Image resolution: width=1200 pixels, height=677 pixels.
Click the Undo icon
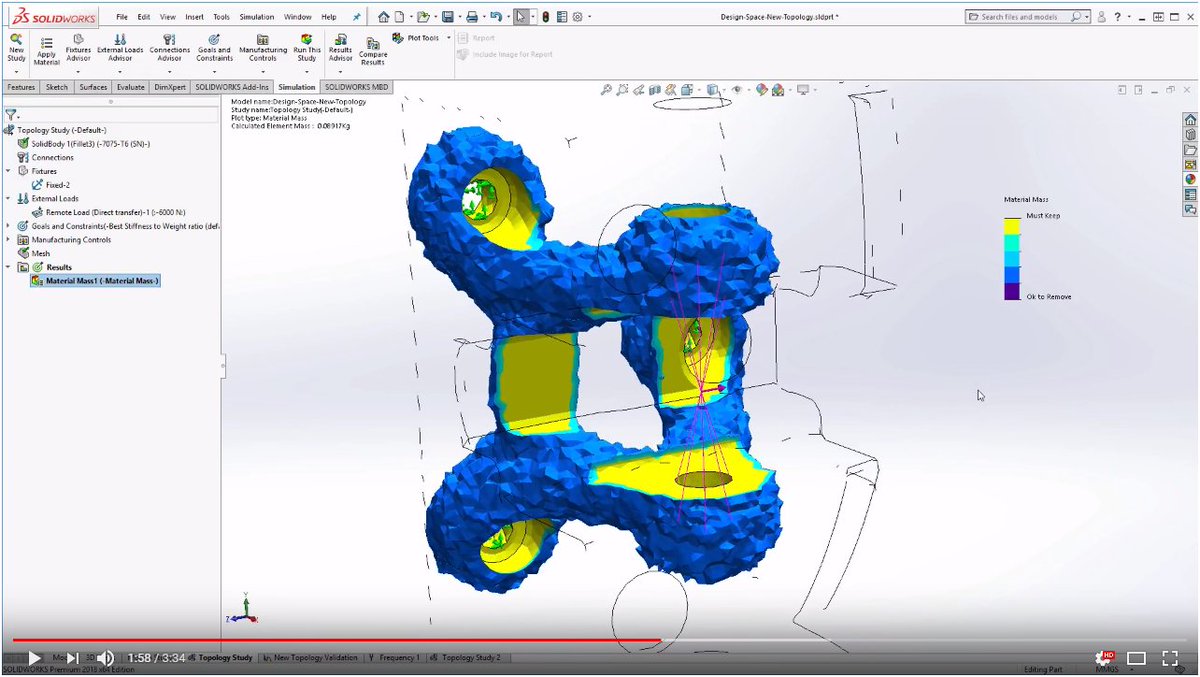pyautogui.click(x=495, y=16)
